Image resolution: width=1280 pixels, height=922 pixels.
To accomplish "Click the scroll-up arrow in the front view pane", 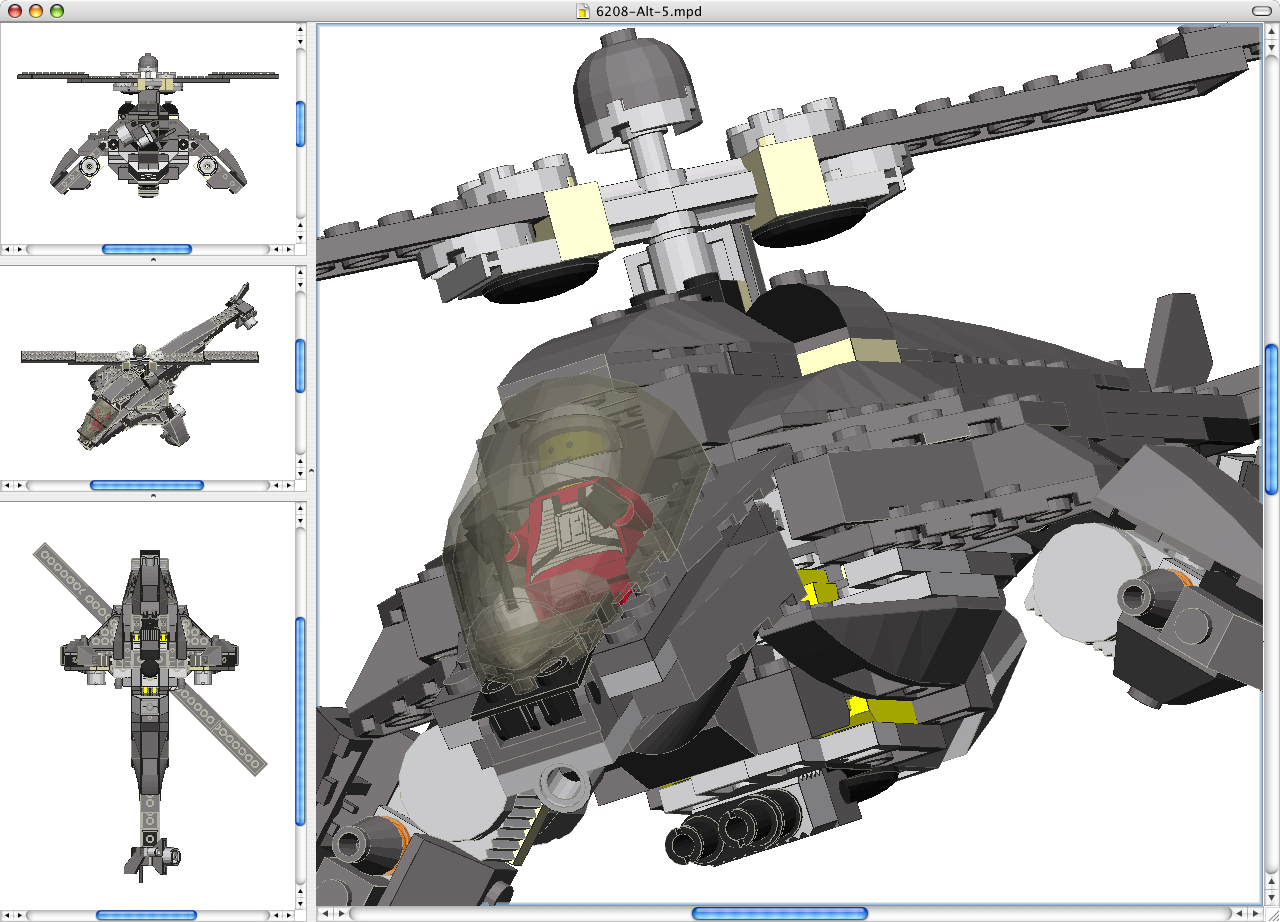I will [299, 30].
